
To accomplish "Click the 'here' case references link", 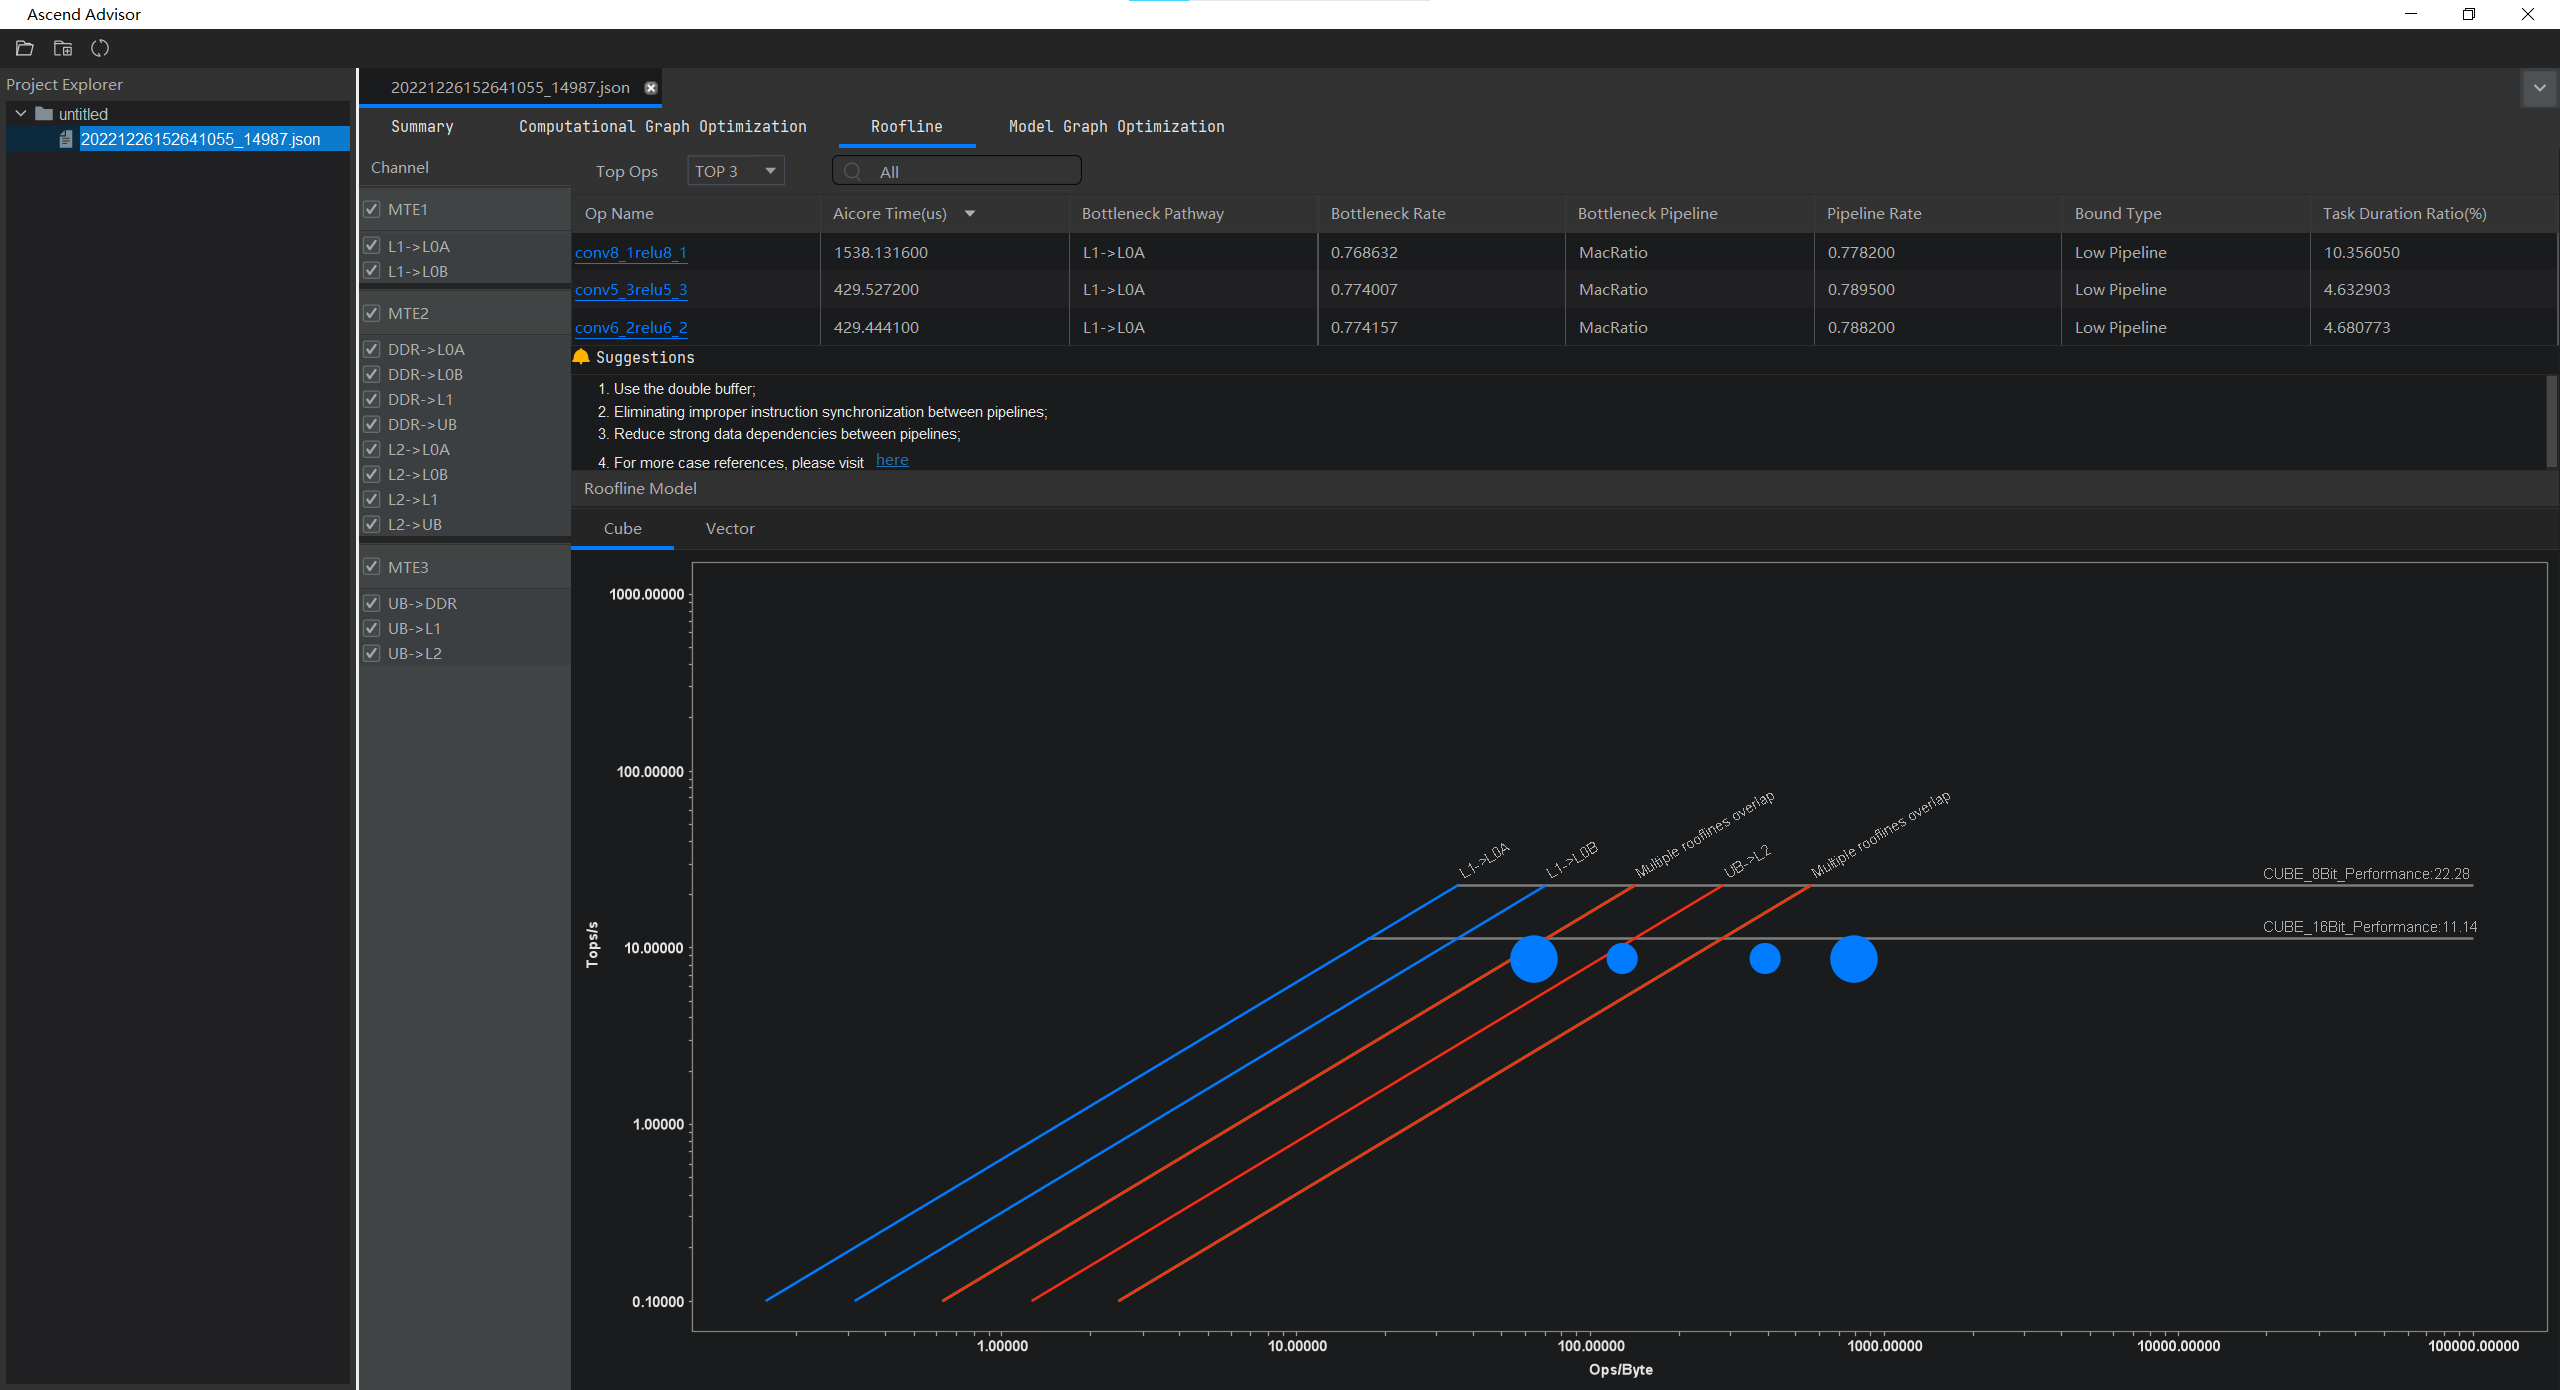I will click(x=892, y=460).
